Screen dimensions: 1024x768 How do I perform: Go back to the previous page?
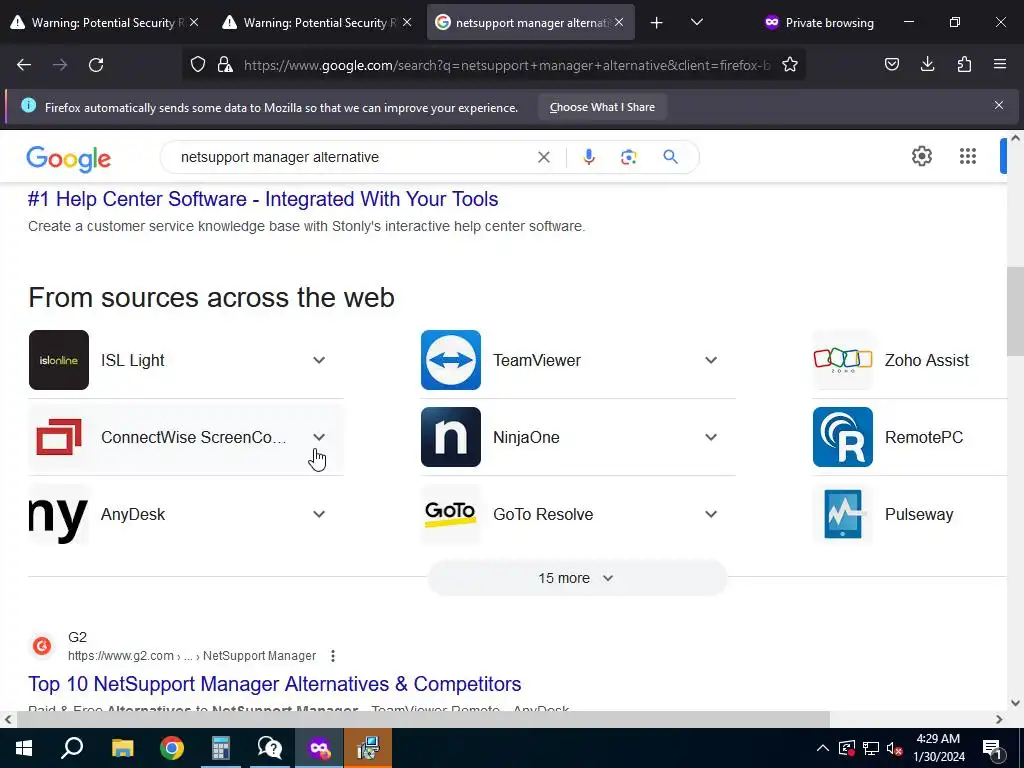24,65
